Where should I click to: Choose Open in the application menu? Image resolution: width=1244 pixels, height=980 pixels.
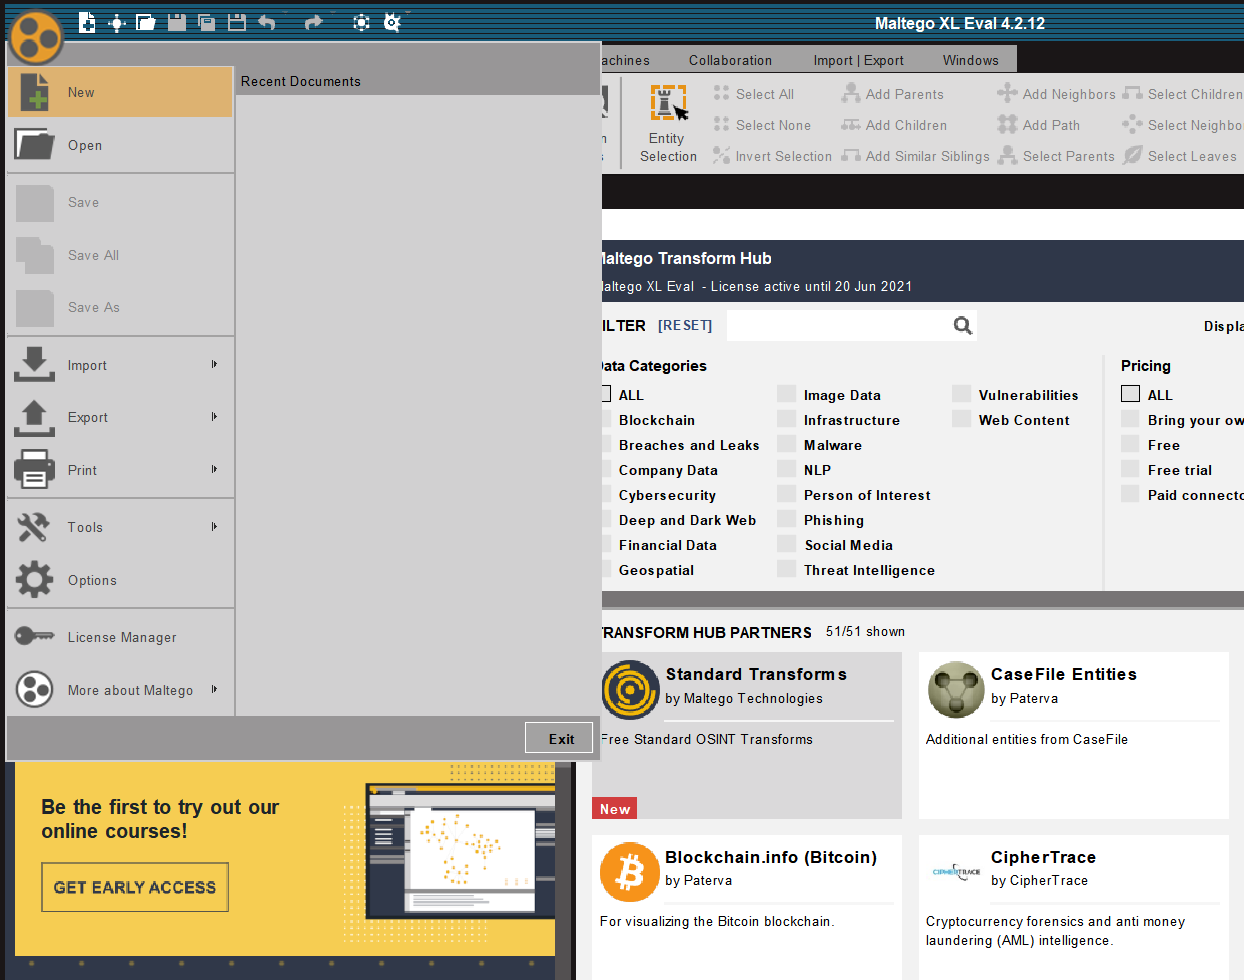[120, 145]
